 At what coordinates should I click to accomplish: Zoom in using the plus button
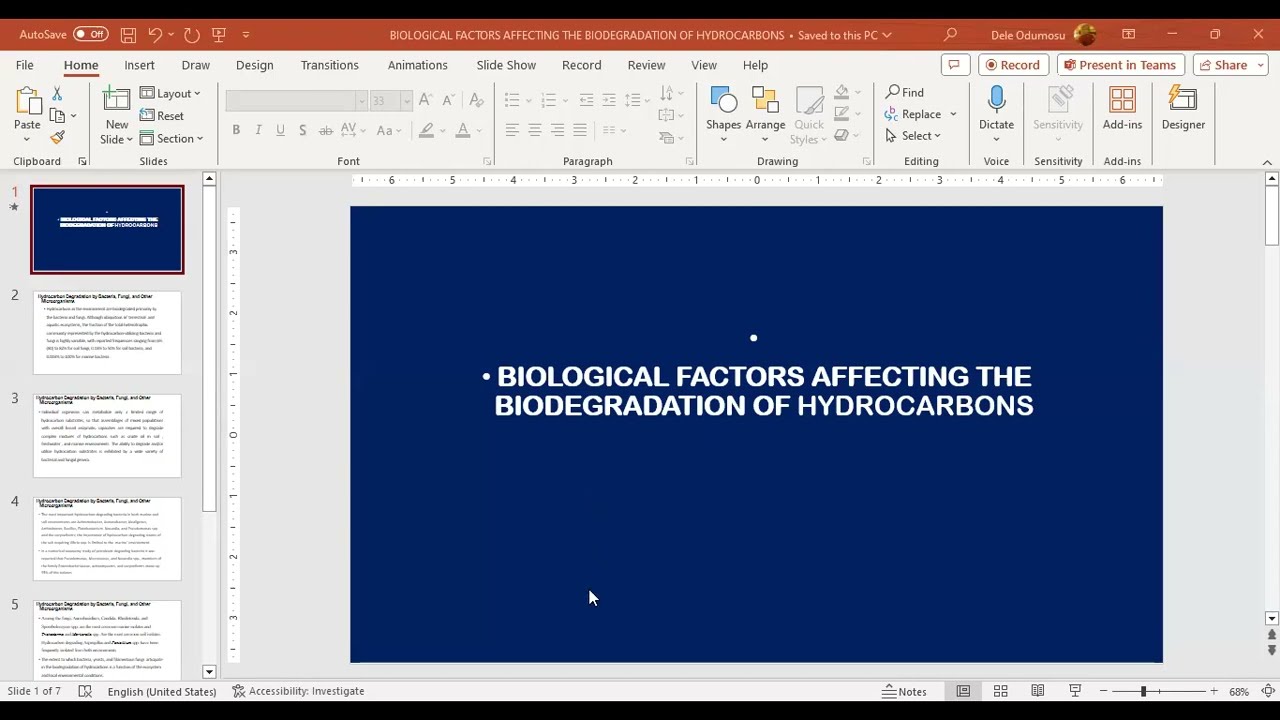[x=1213, y=691]
